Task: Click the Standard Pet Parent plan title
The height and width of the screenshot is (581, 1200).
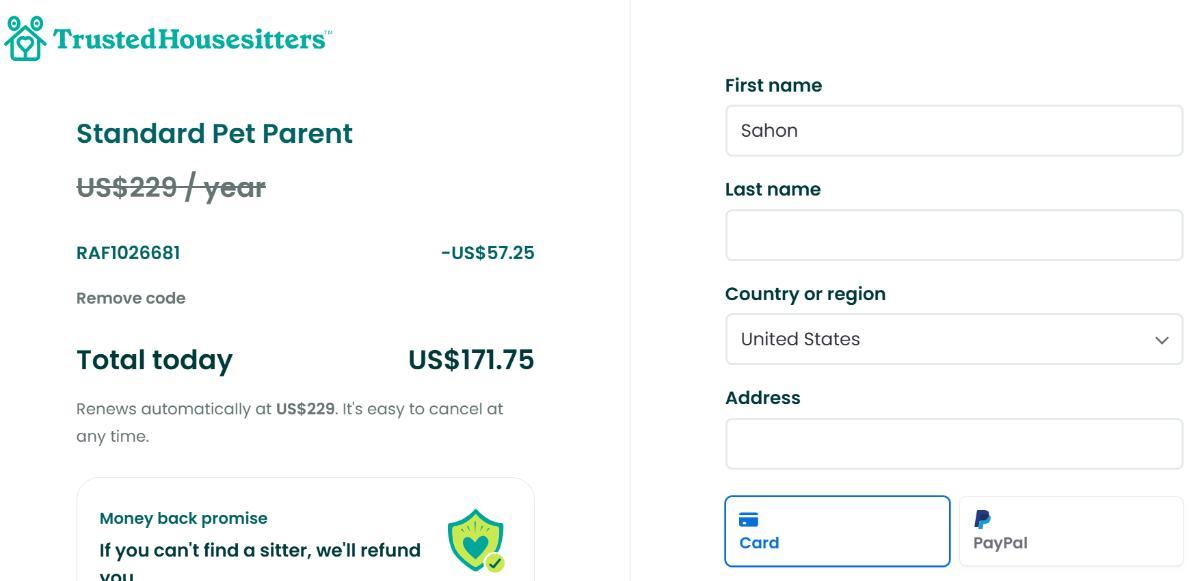Action: point(214,134)
